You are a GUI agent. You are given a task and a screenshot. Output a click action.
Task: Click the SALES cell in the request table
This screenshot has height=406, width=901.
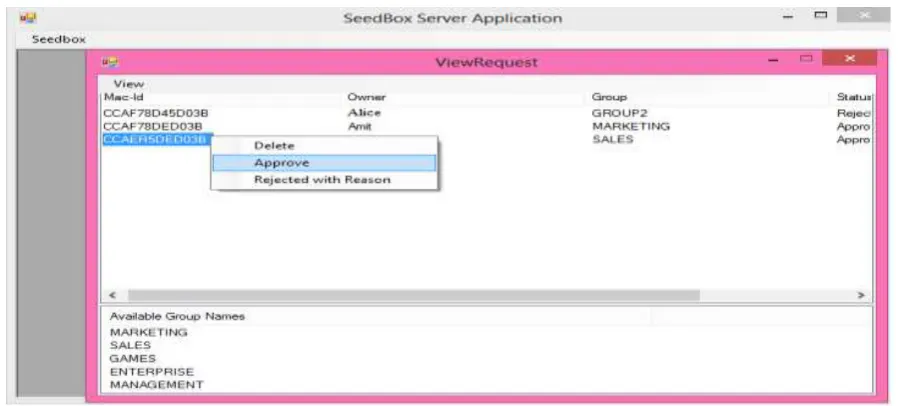(613, 139)
